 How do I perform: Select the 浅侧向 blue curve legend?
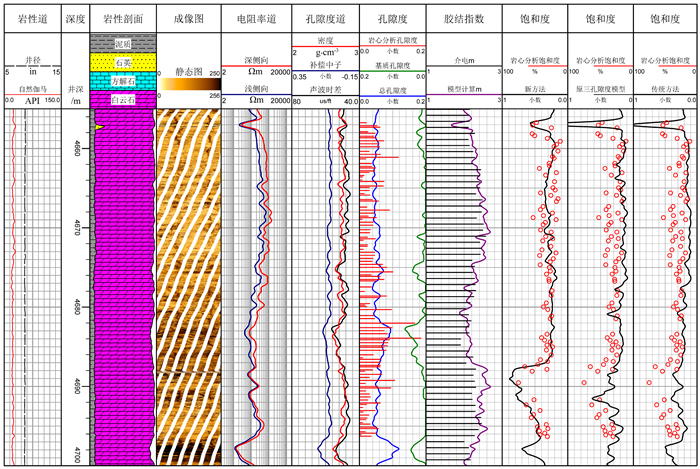254,89
